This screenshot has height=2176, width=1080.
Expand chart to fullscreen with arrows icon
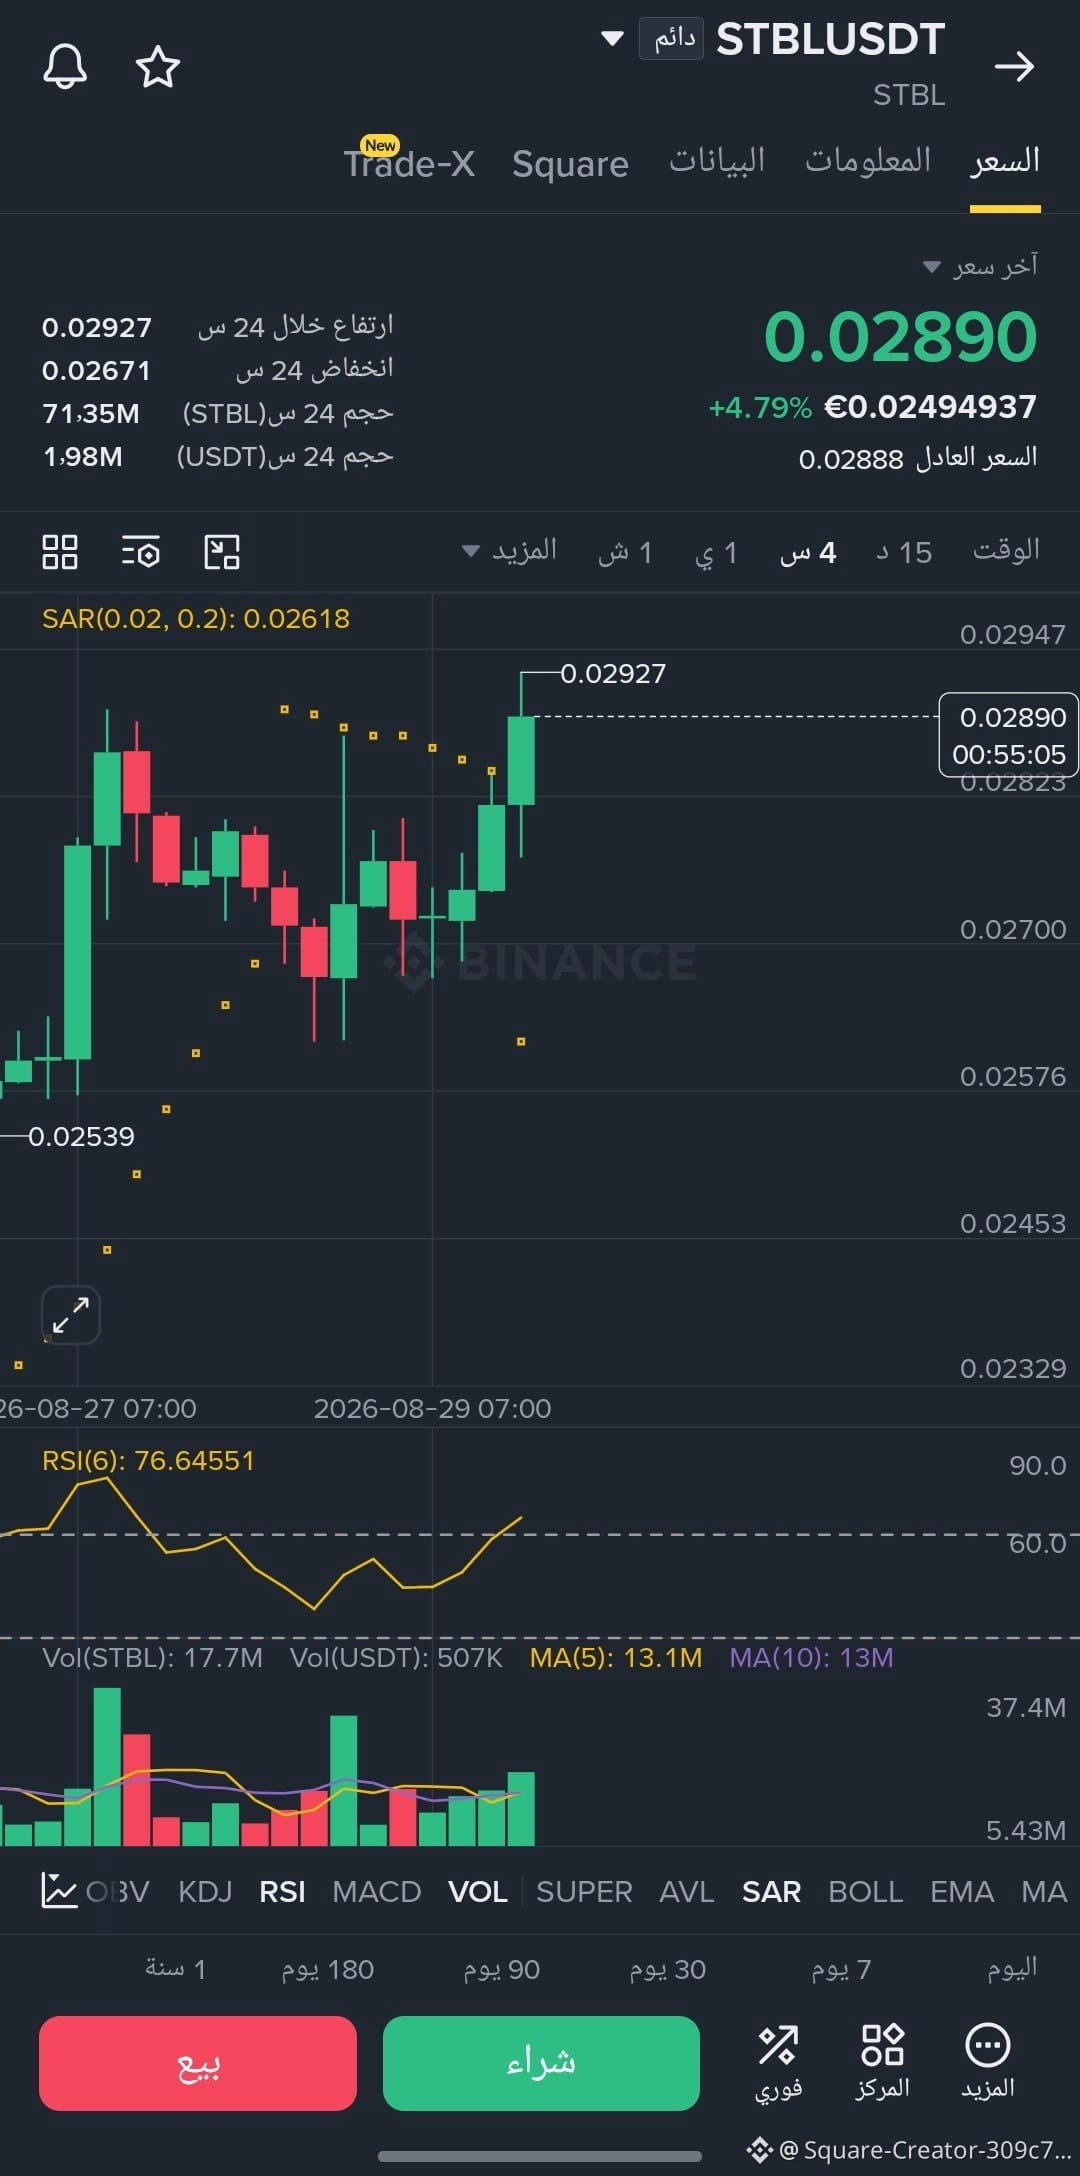tap(71, 1315)
